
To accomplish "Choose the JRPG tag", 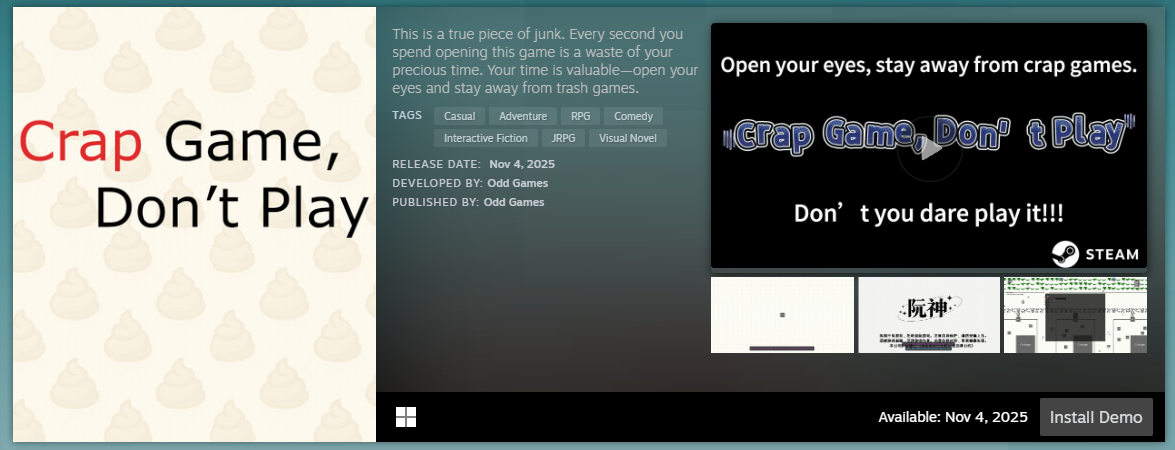I will (x=564, y=138).
